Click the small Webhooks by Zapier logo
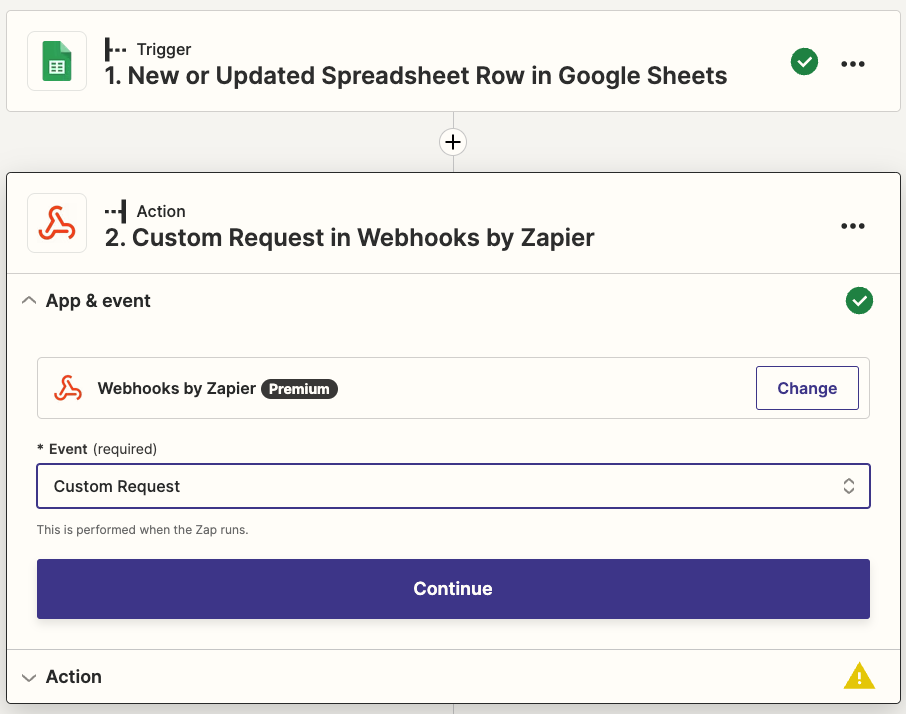 click(68, 388)
